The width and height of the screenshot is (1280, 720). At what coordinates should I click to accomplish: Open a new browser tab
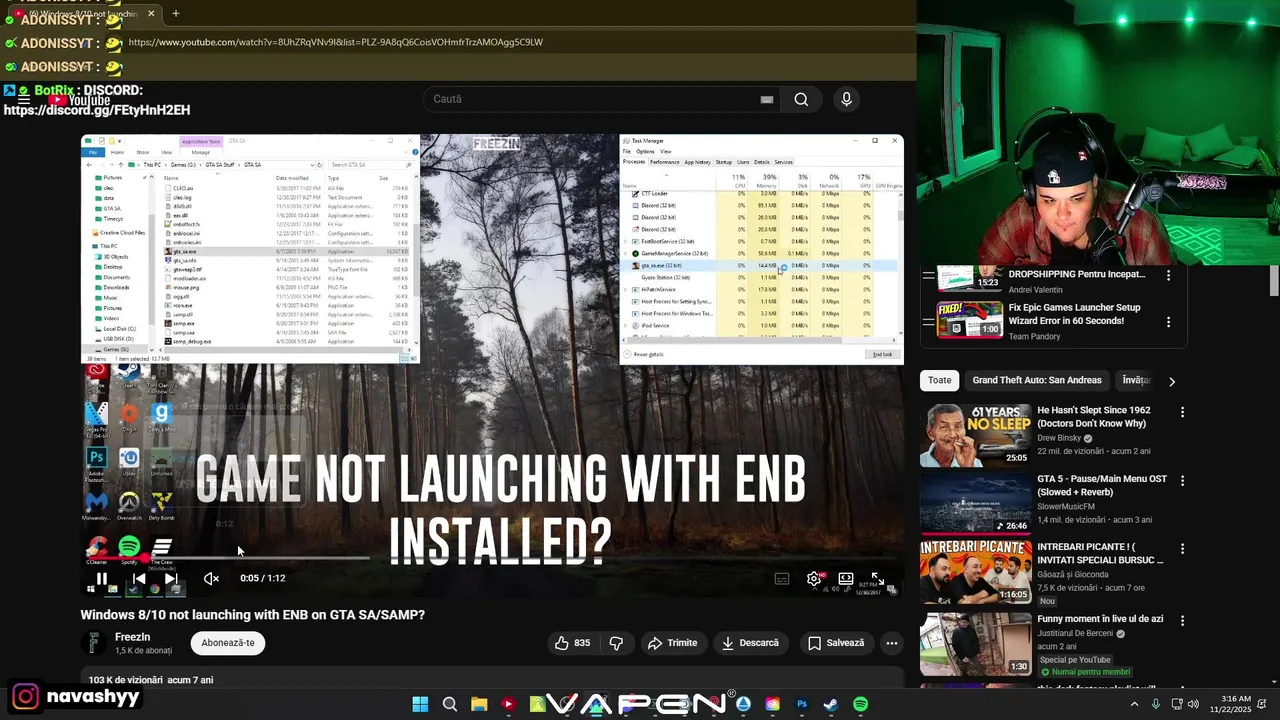[x=175, y=13]
